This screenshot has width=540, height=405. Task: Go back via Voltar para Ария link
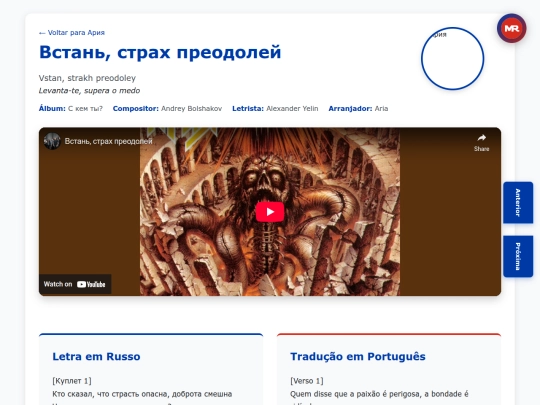pyautogui.click(x=72, y=33)
